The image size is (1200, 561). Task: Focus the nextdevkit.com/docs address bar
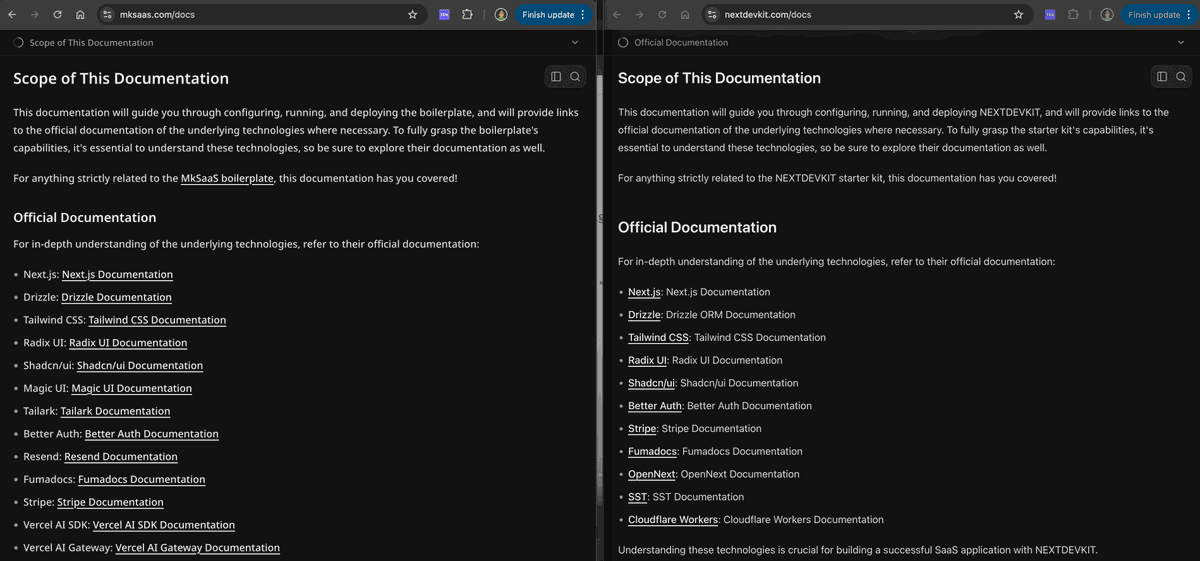point(865,15)
